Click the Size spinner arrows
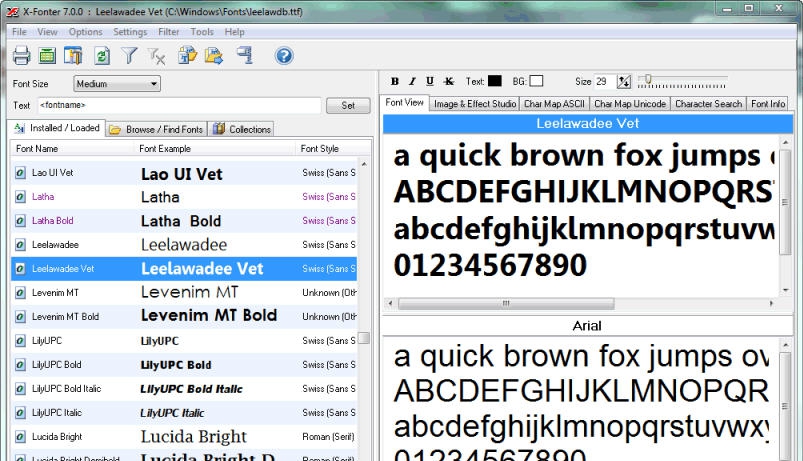The image size is (803, 461). [625, 81]
